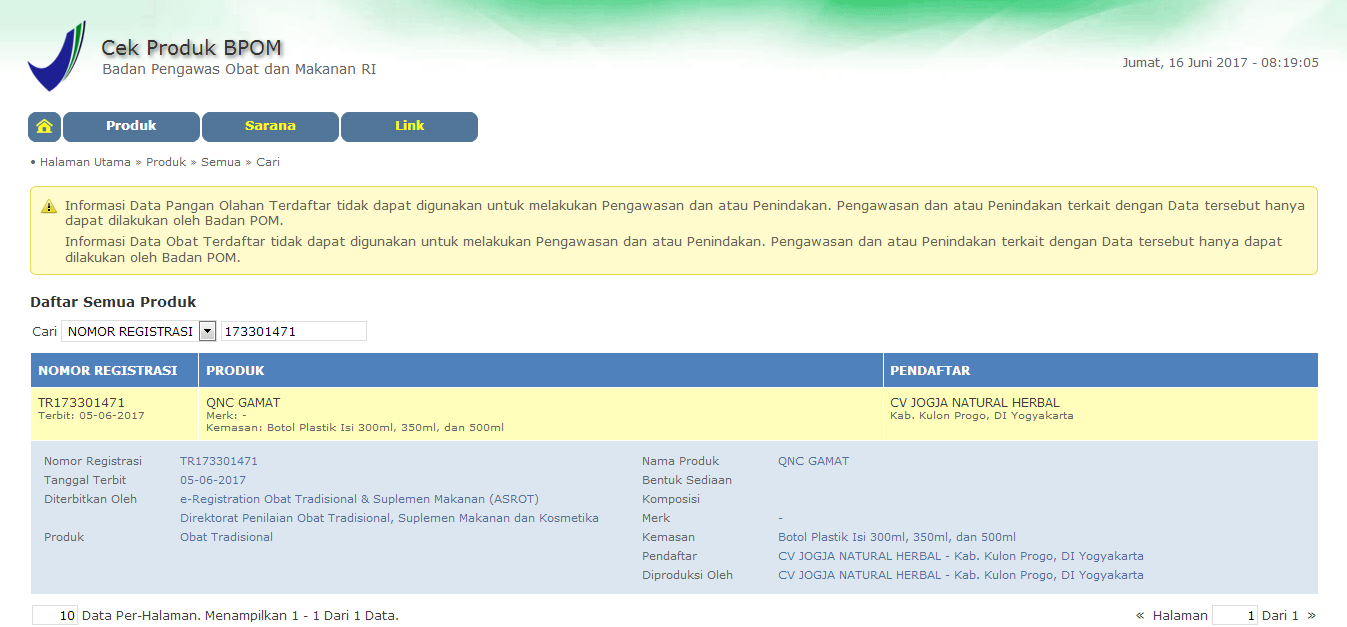This screenshot has height=627, width=1347.
Task: Open the Sarana menu
Action: point(270,127)
